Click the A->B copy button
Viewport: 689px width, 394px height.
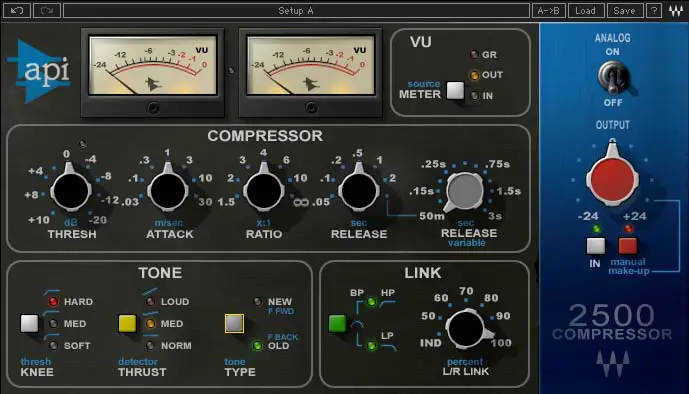[548, 11]
